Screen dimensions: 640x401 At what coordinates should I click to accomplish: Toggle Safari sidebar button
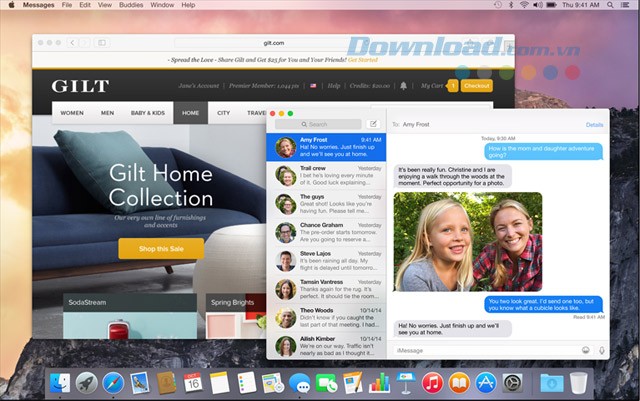[101, 43]
